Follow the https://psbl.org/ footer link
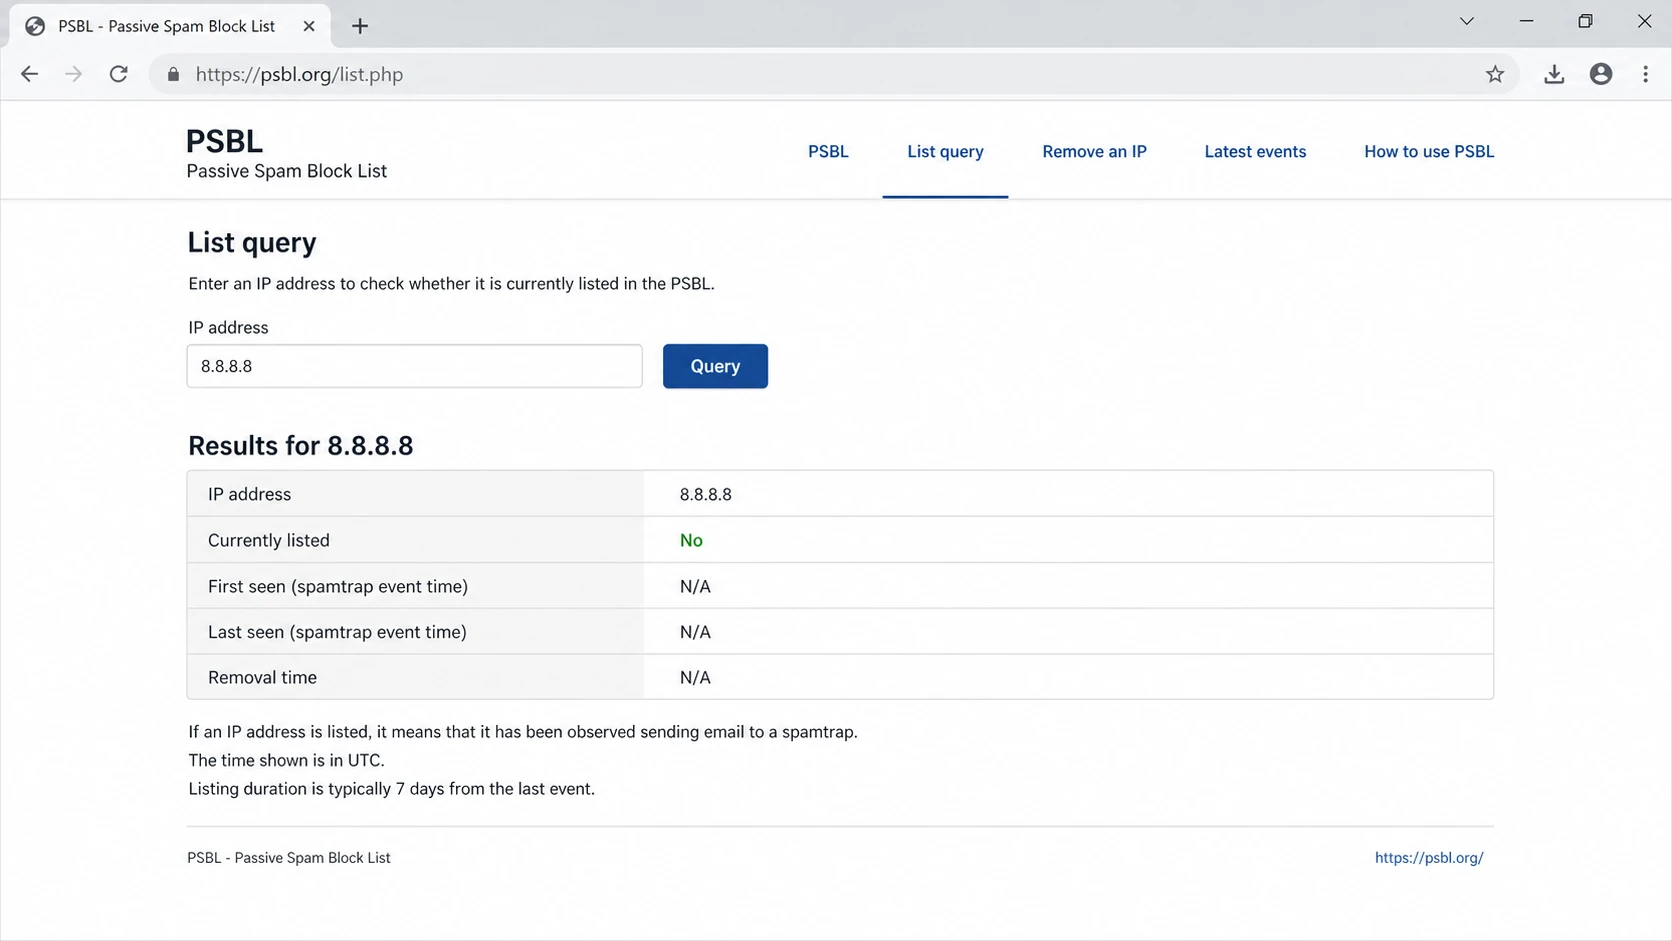 point(1429,858)
